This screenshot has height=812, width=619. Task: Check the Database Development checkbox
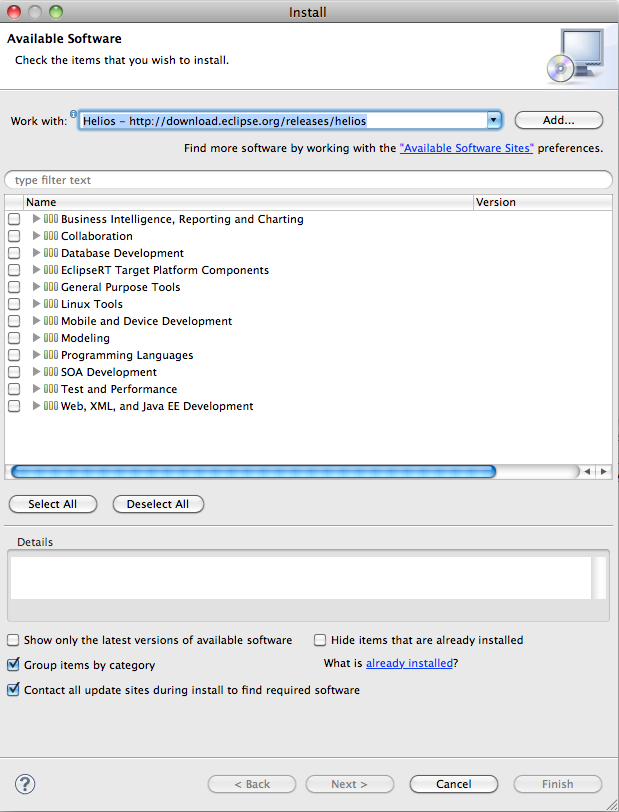[14, 253]
